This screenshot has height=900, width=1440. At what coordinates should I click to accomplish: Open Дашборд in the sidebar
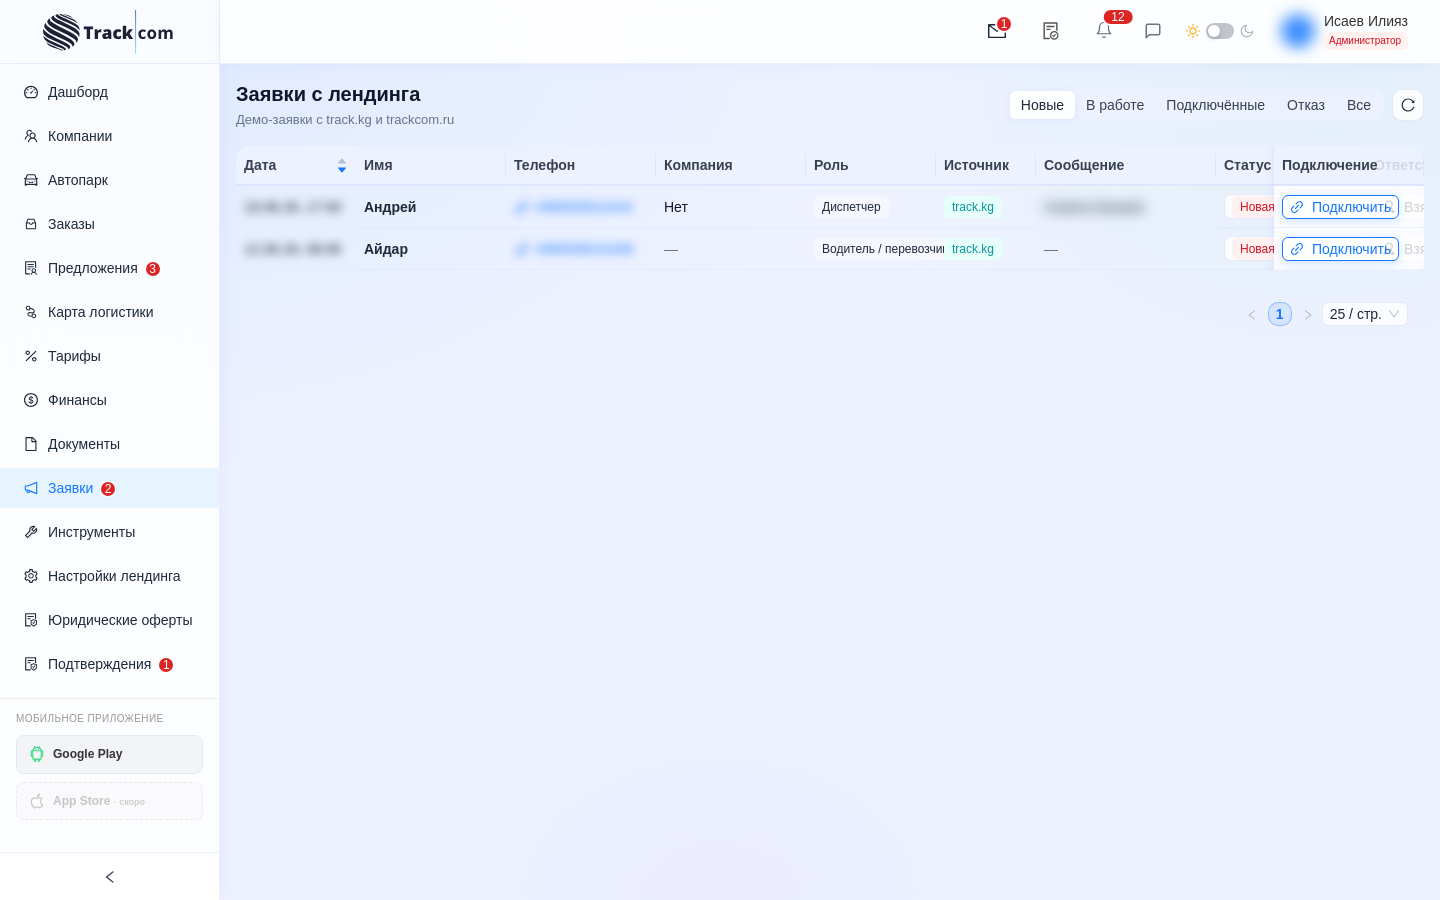(110, 92)
